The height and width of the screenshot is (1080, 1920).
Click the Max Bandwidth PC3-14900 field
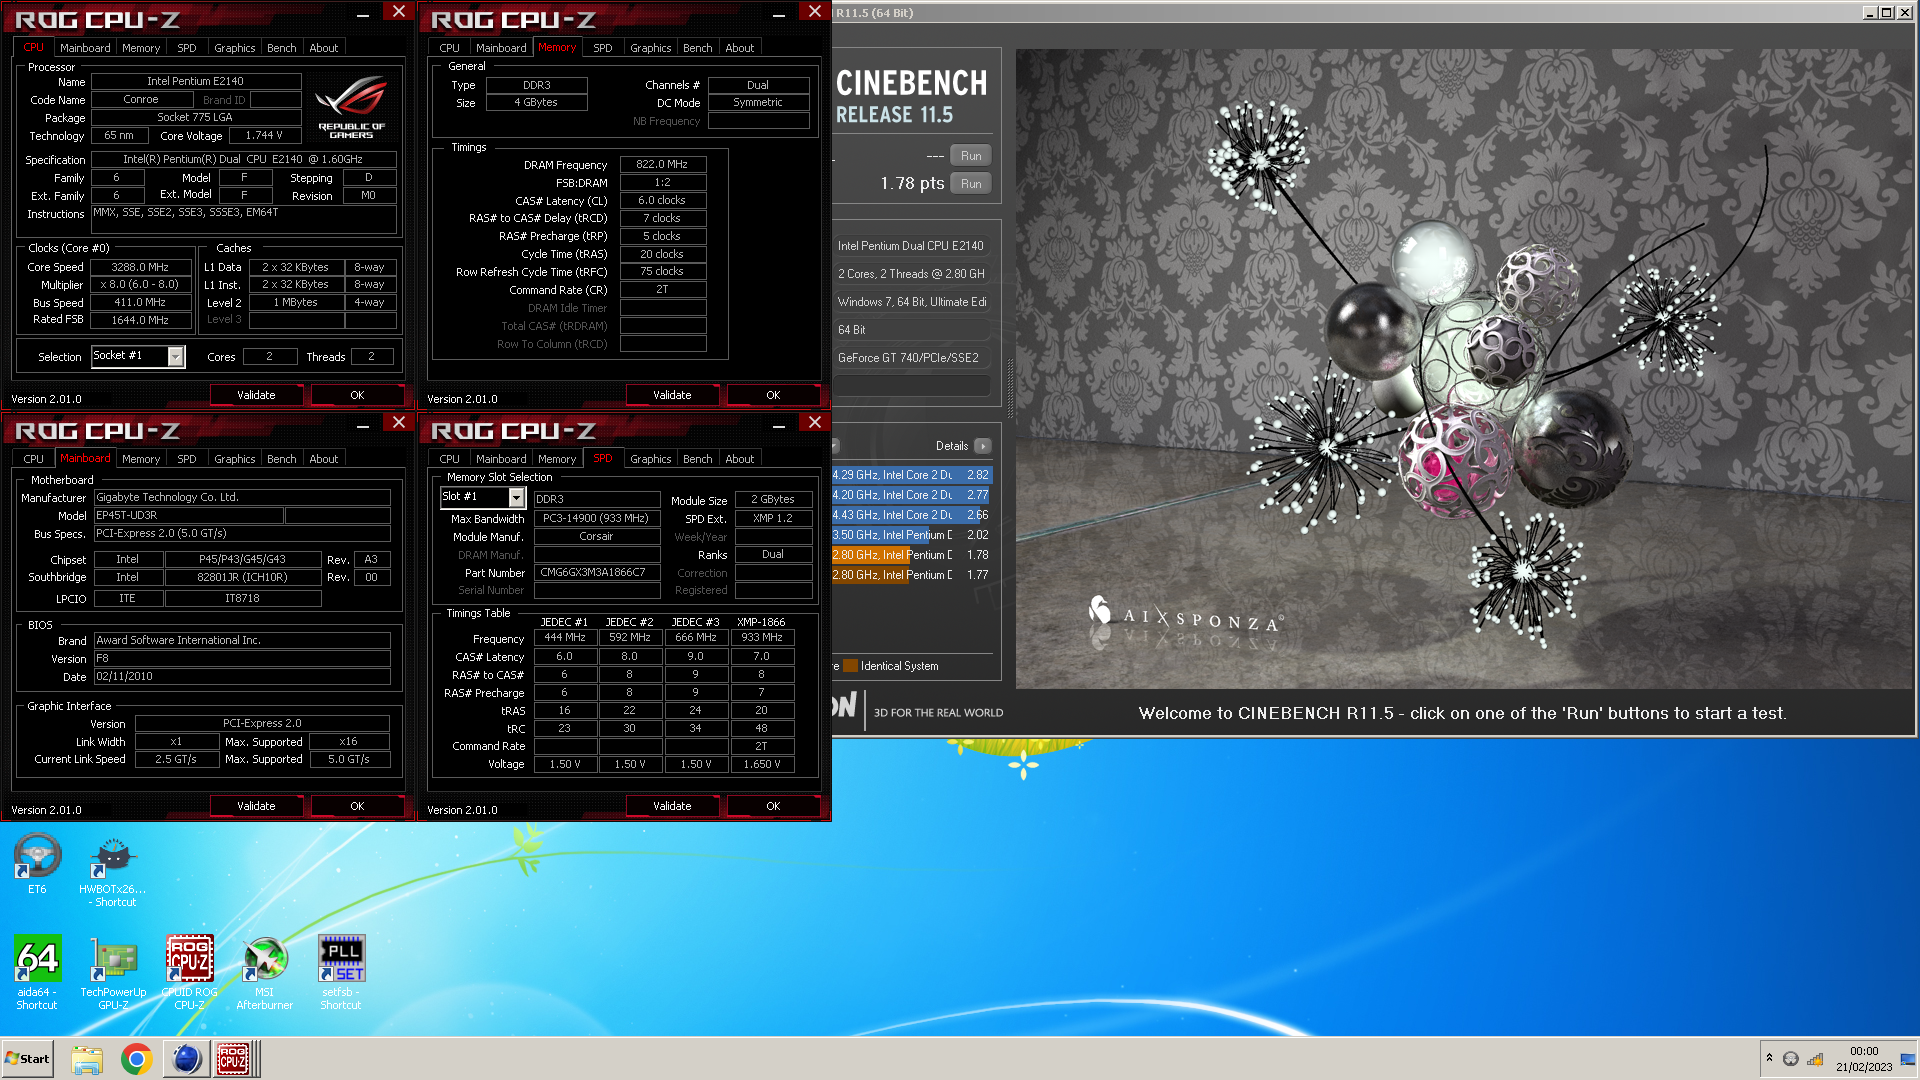coord(597,519)
